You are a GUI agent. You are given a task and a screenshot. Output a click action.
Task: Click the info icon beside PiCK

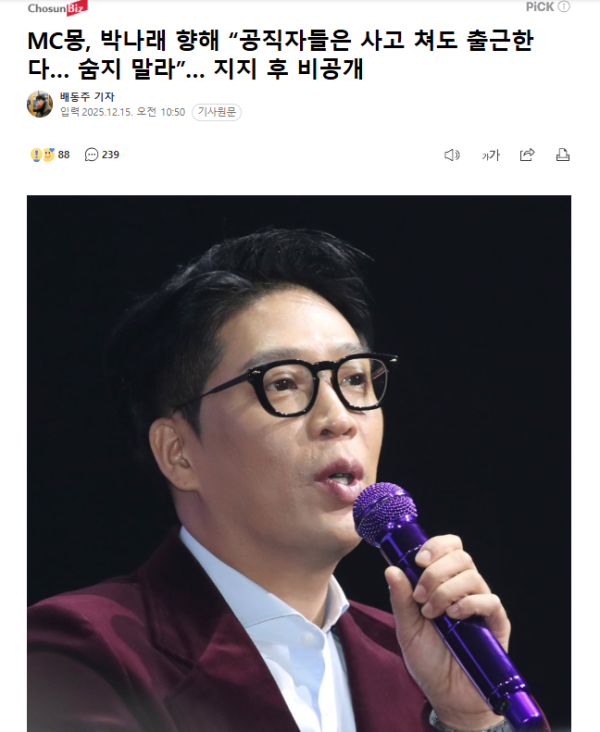pos(564,7)
